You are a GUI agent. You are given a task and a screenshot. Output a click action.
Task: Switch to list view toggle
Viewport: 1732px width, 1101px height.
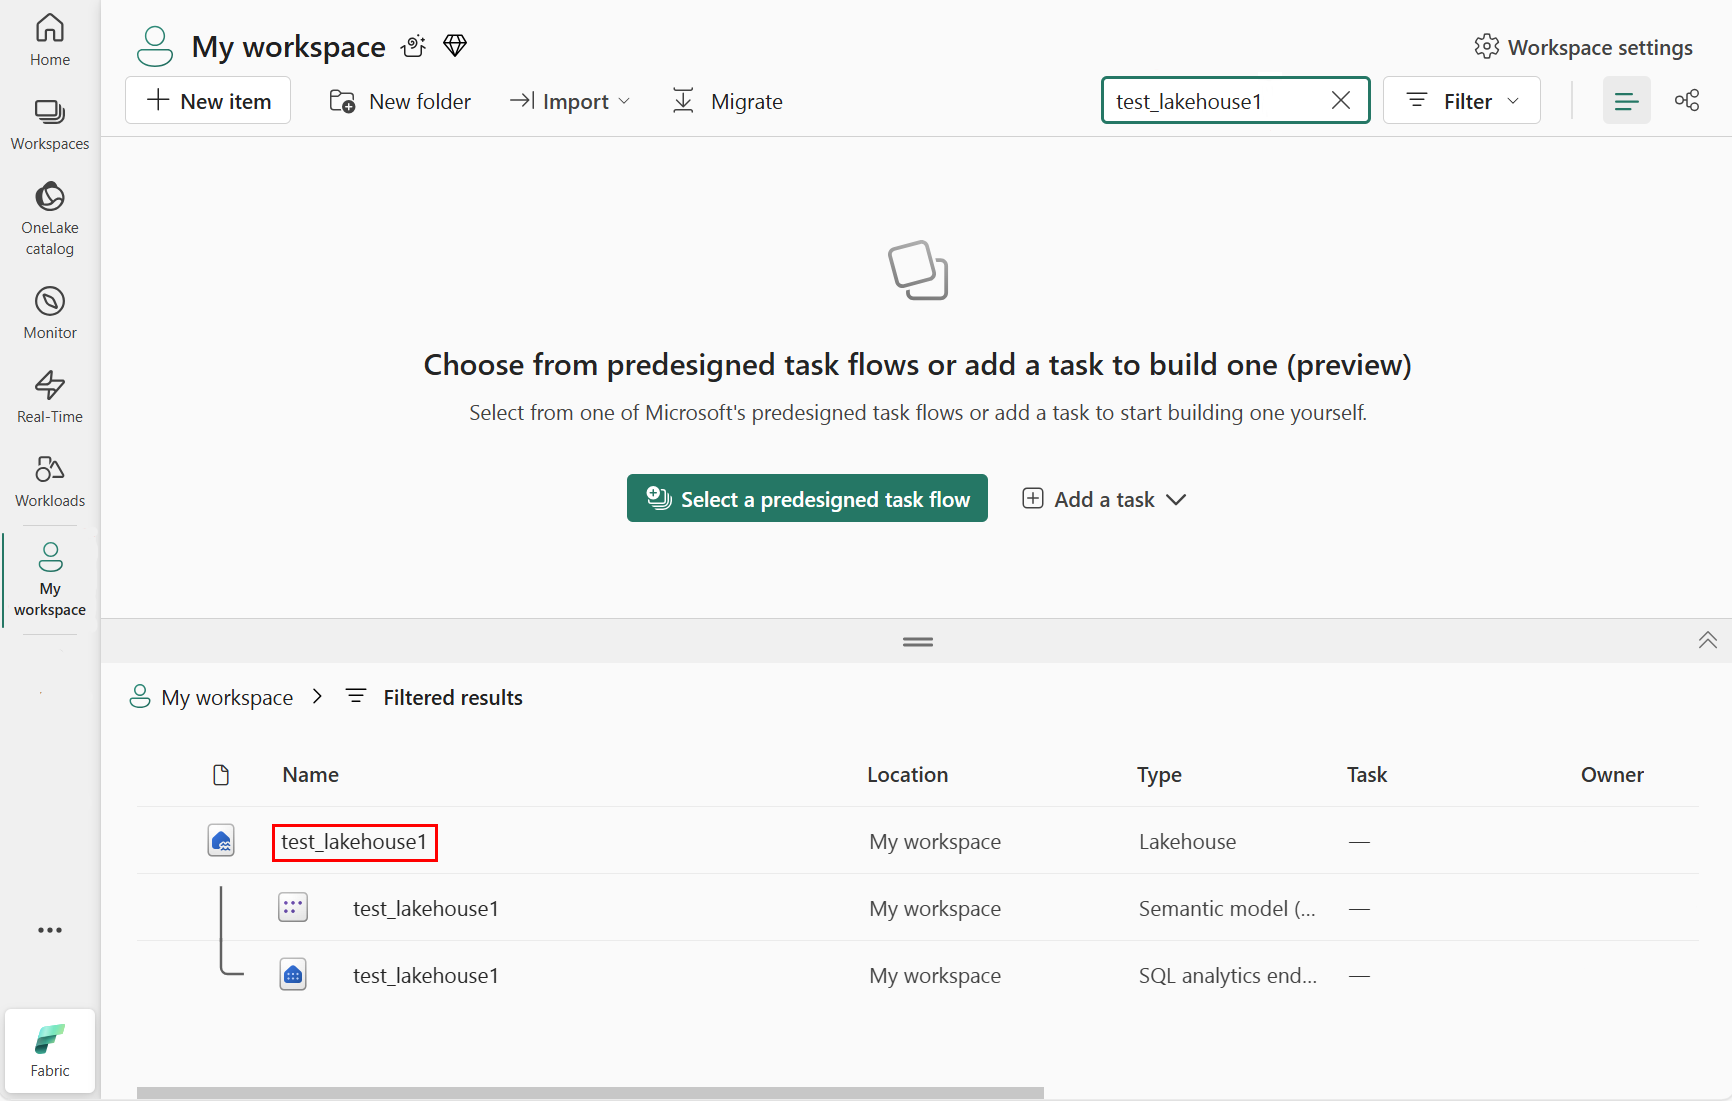[1626, 101]
